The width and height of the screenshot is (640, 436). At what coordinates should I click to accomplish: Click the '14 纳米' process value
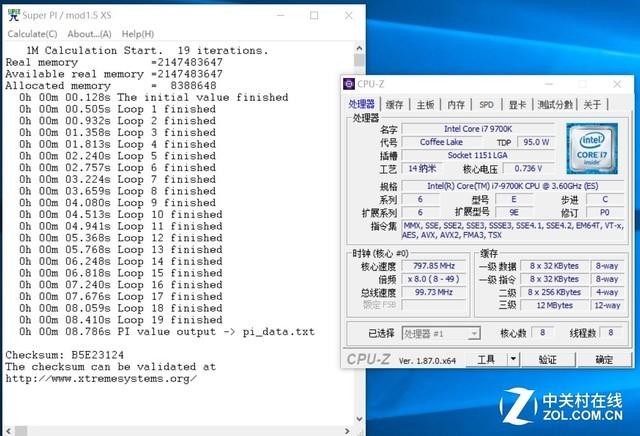[422, 168]
